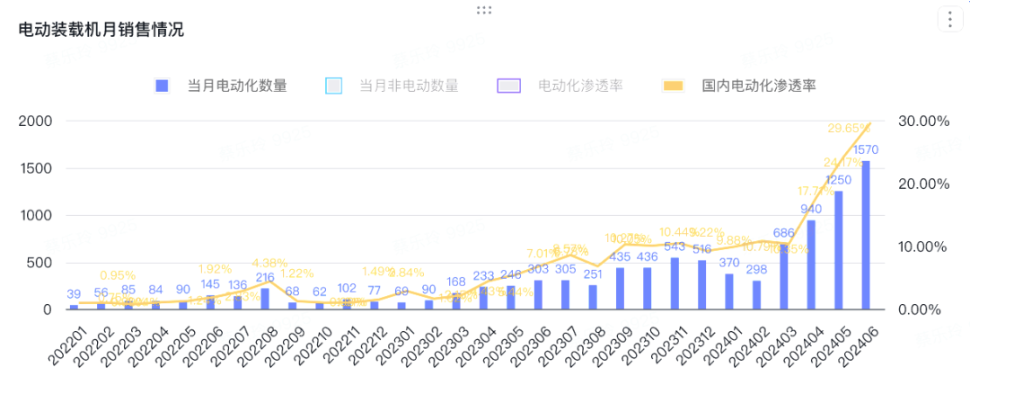The height and width of the screenshot is (403, 1022).
Task: Click the purple 电动化渗透率 legend icon
Action: (x=510, y=86)
